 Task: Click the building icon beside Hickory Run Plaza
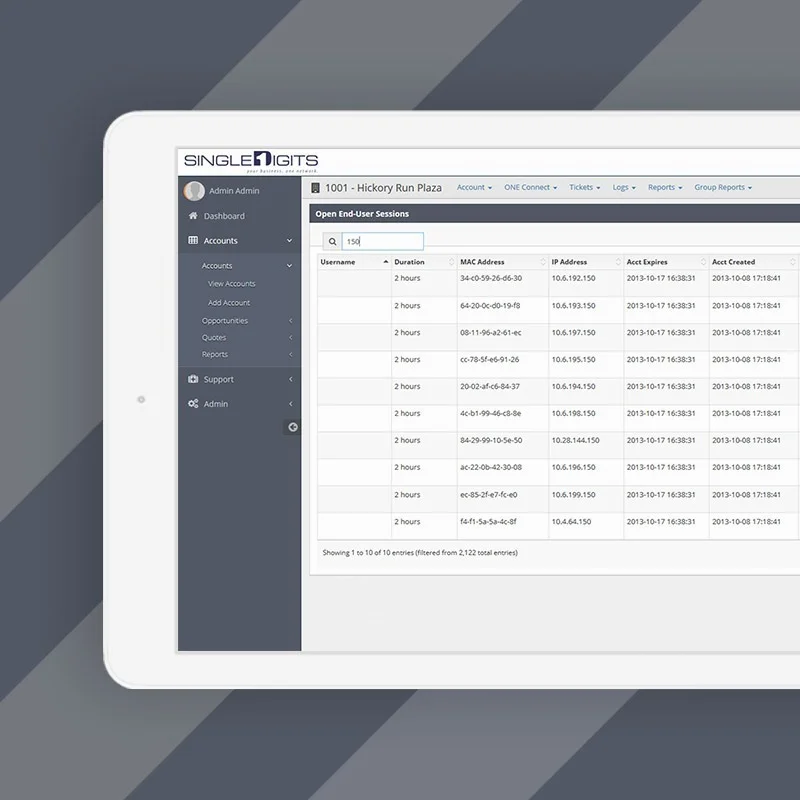click(x=316, y=188)
